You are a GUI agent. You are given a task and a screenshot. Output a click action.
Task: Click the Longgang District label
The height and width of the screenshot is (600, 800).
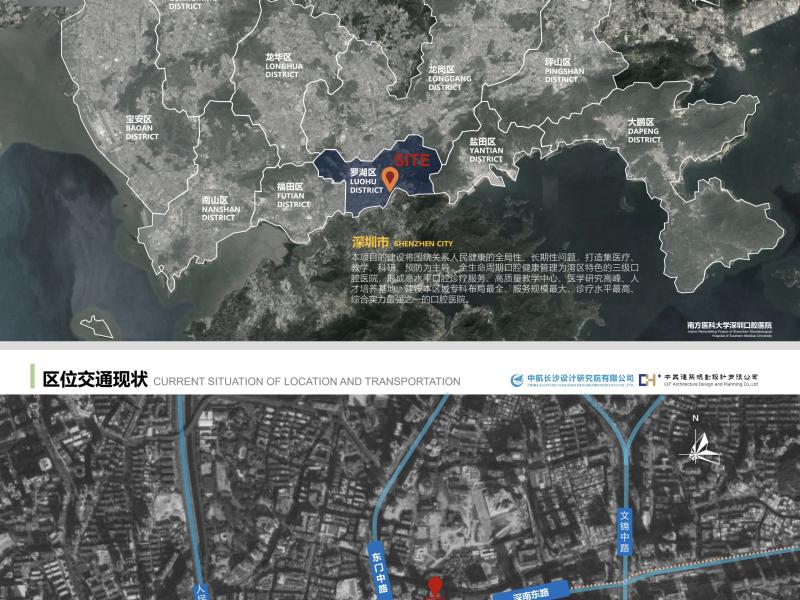pos(446,78)
